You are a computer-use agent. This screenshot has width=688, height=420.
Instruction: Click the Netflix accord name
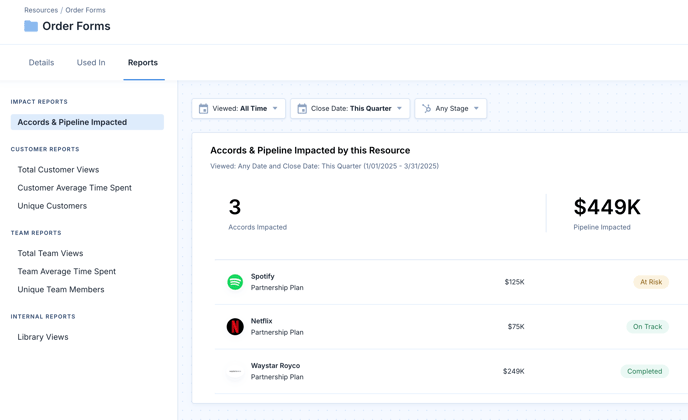point(262,321)
